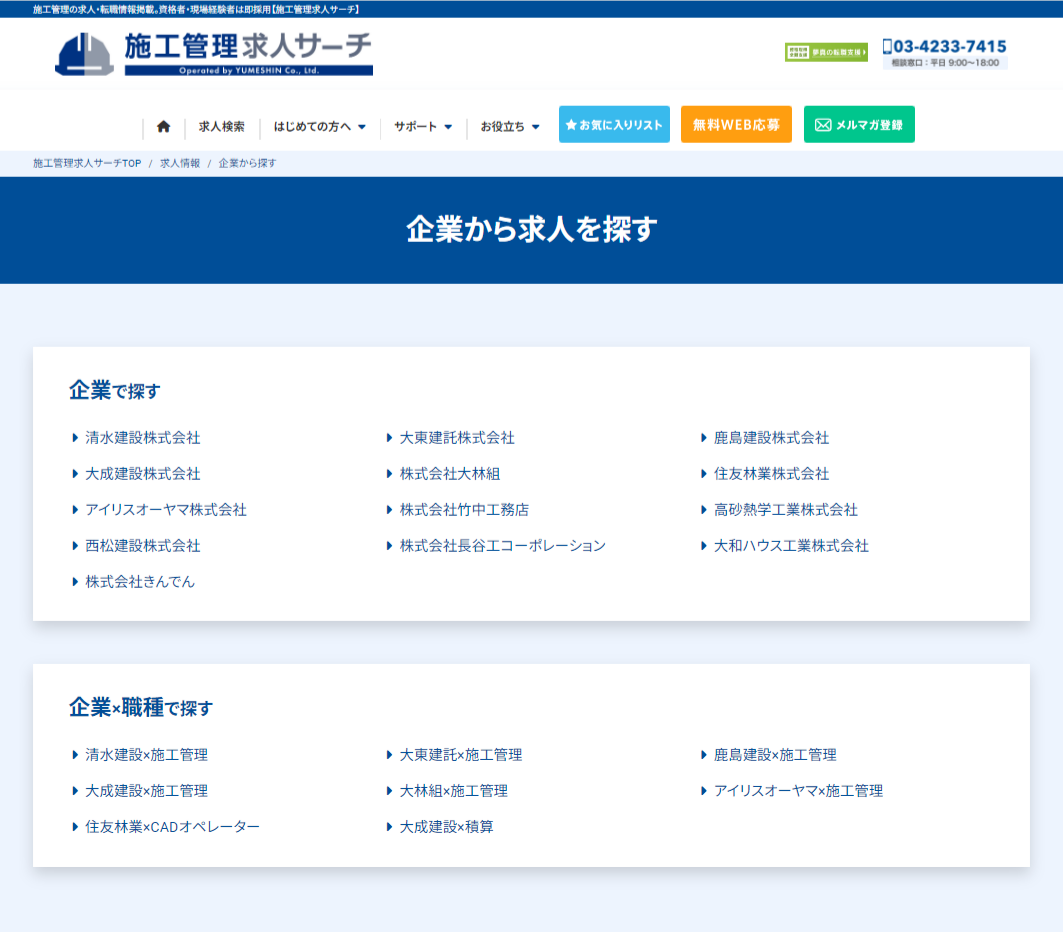Open 高砂熱学工業株式会社 company link
This screenshot has width=1063, height=932.
click(x=786, y=510)
